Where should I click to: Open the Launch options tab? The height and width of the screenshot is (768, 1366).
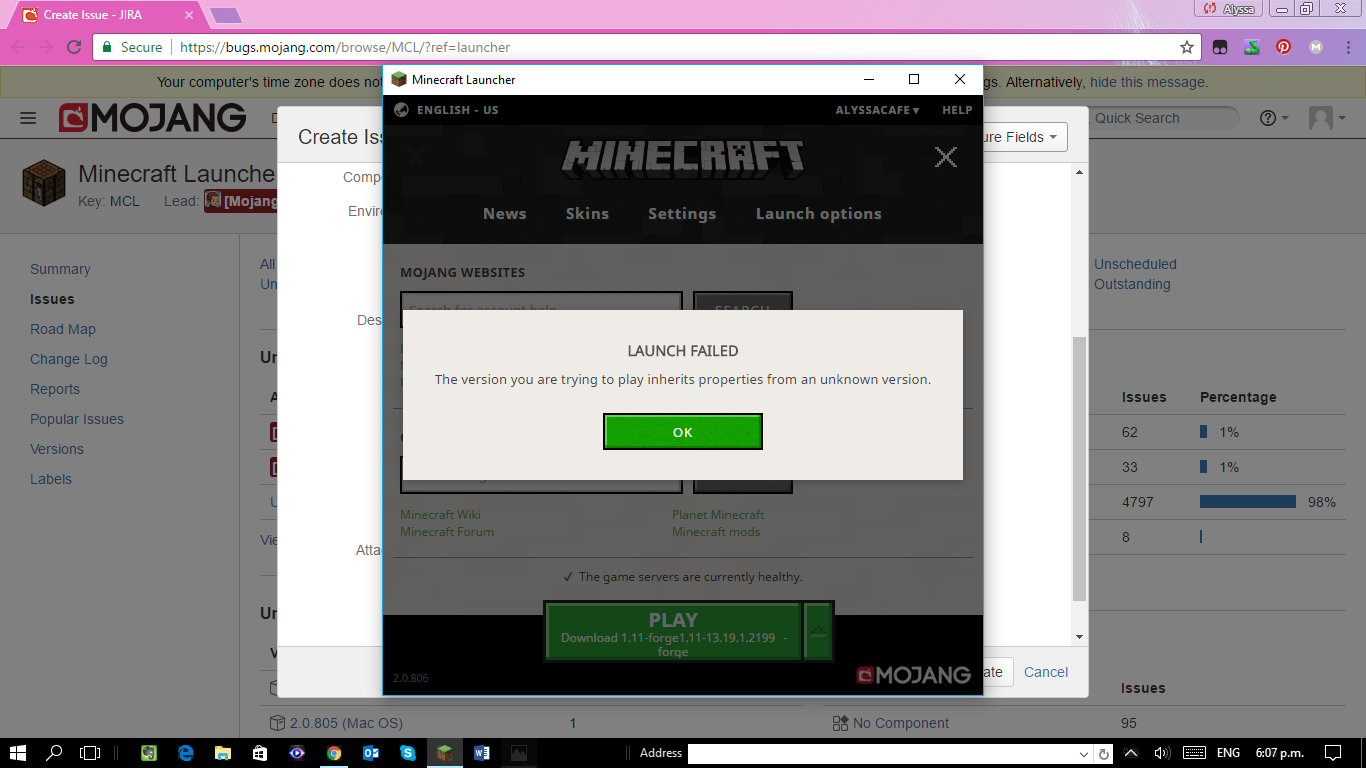pos(818,213)
